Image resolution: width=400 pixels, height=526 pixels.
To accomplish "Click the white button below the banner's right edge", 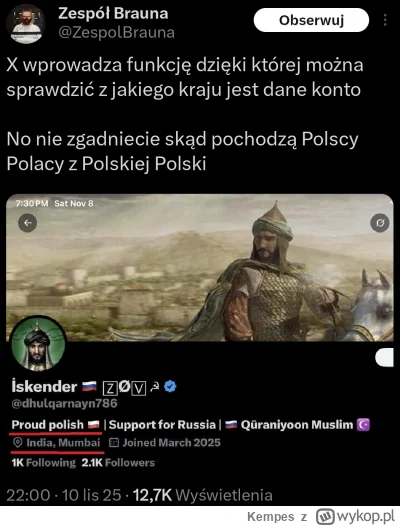I will tap(384, 358).
